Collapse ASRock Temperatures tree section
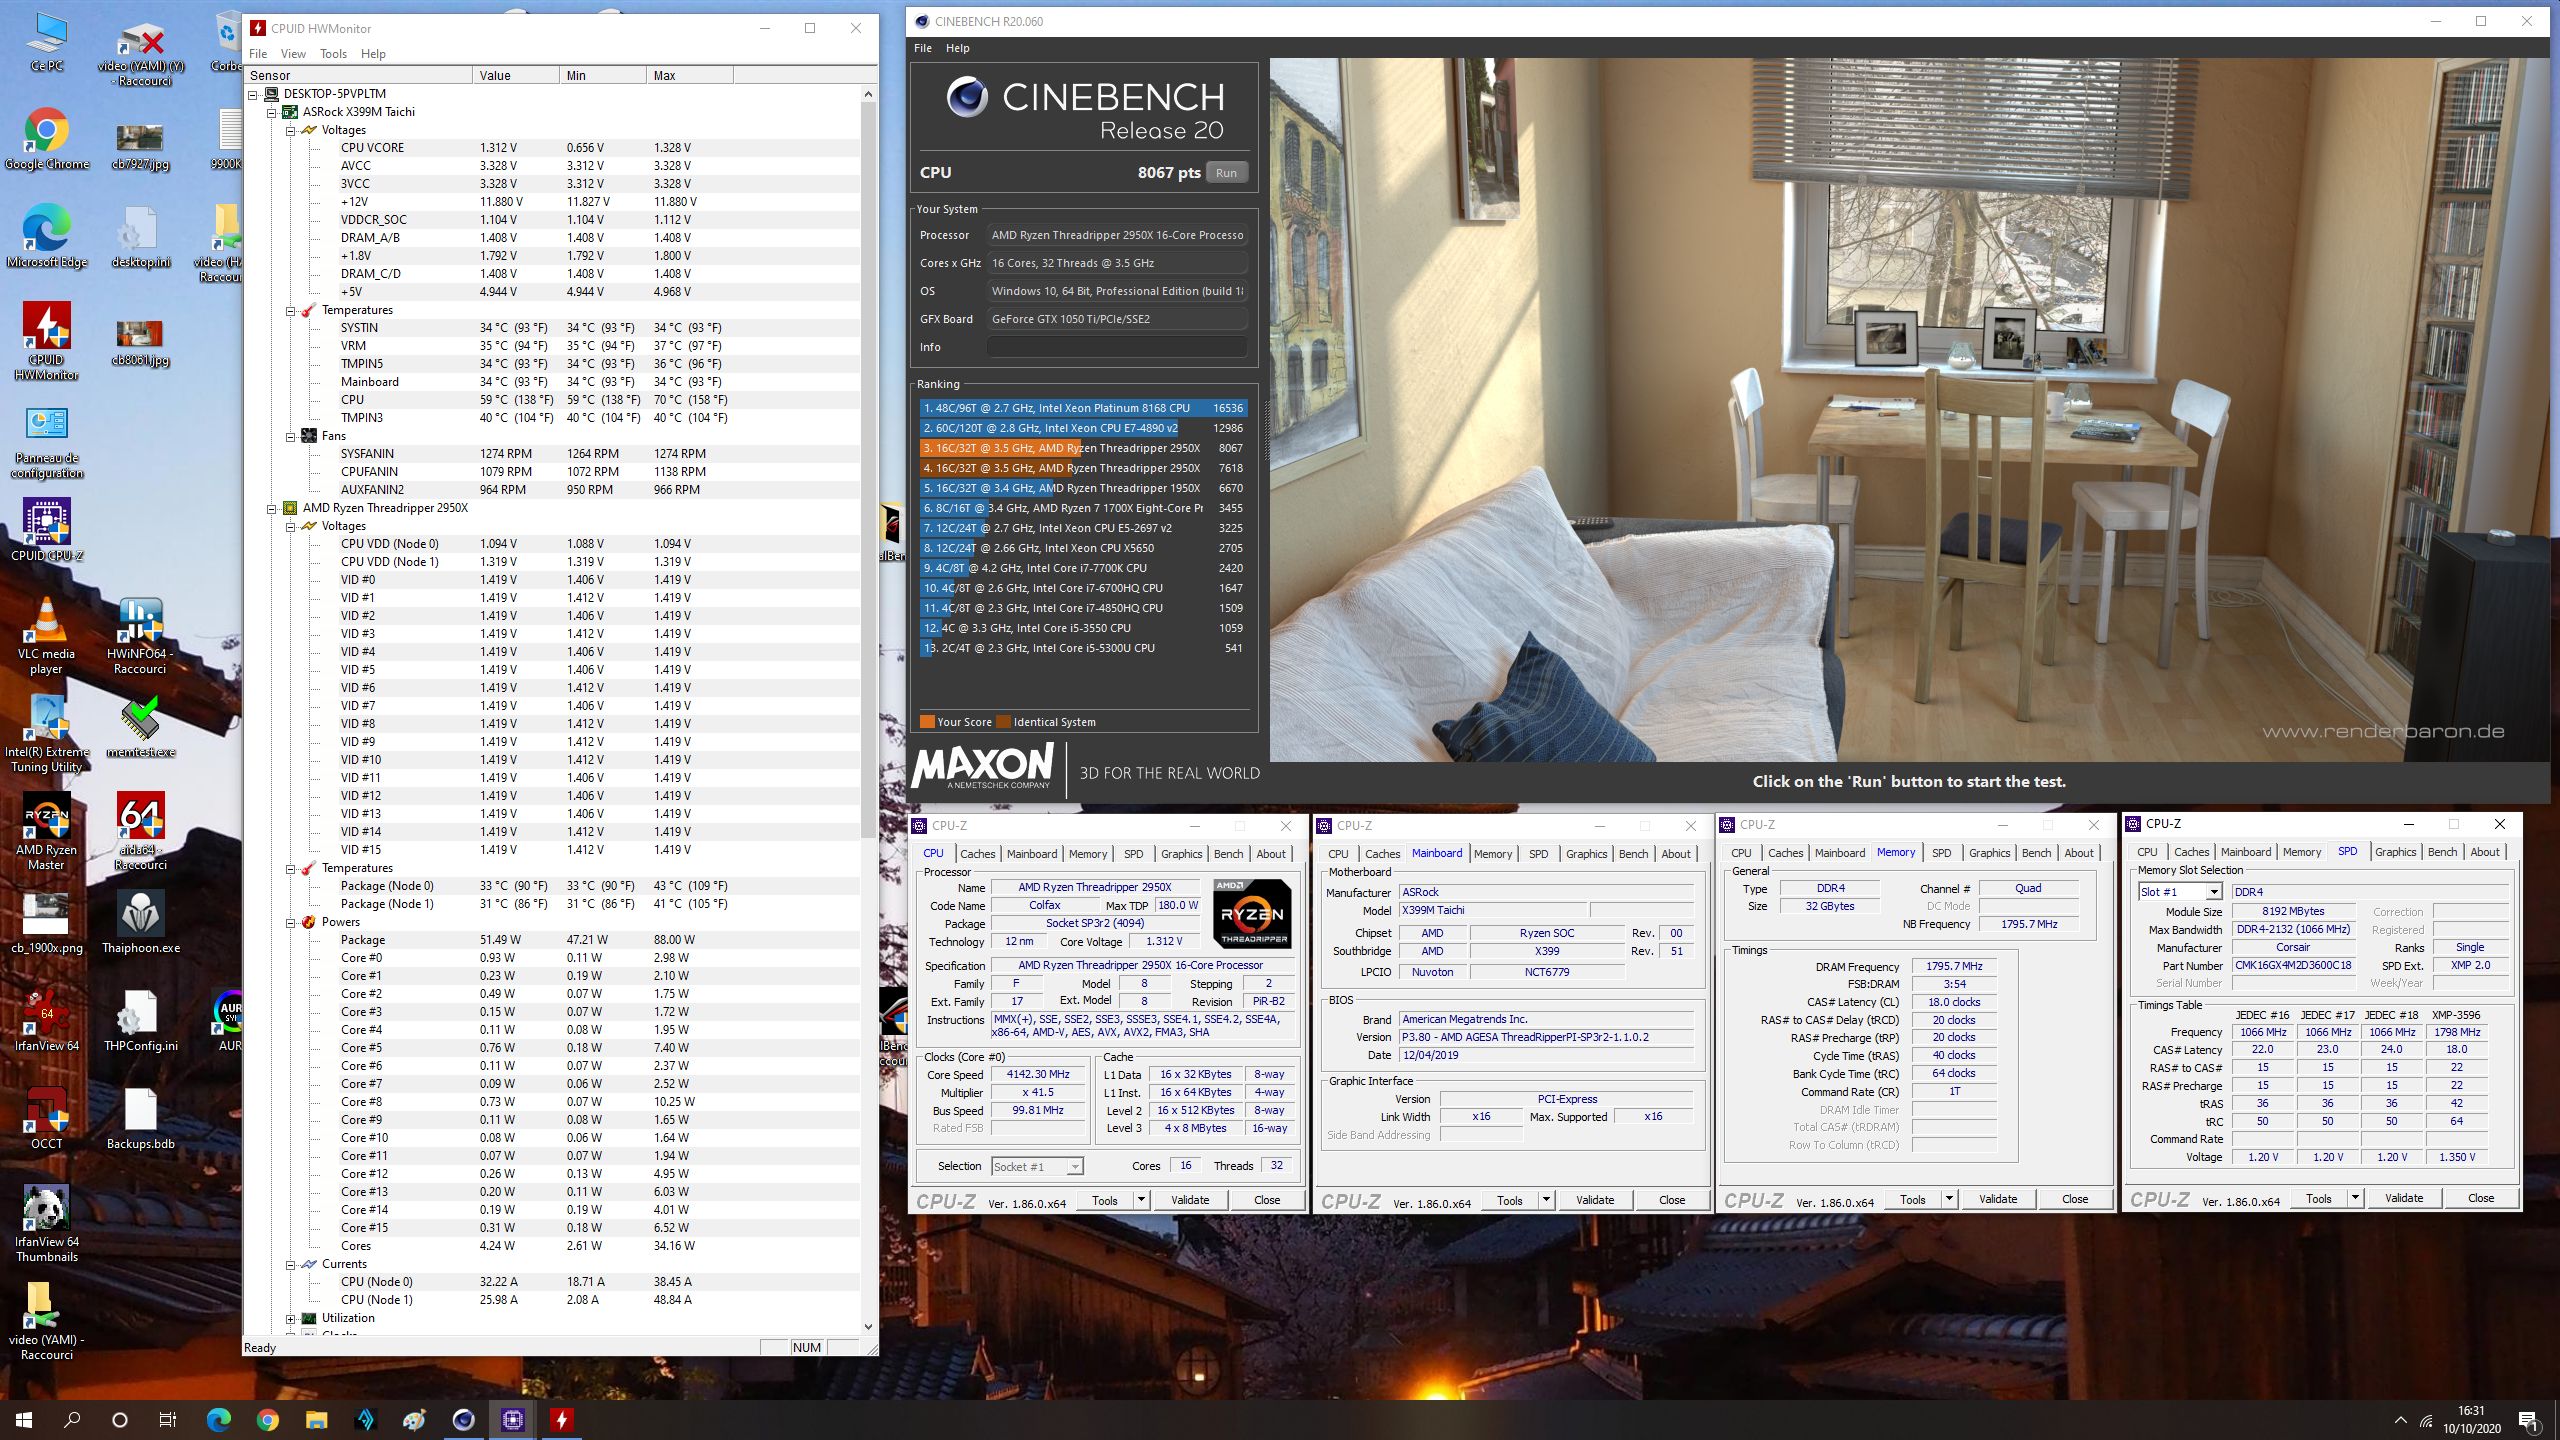 point(291,310)
